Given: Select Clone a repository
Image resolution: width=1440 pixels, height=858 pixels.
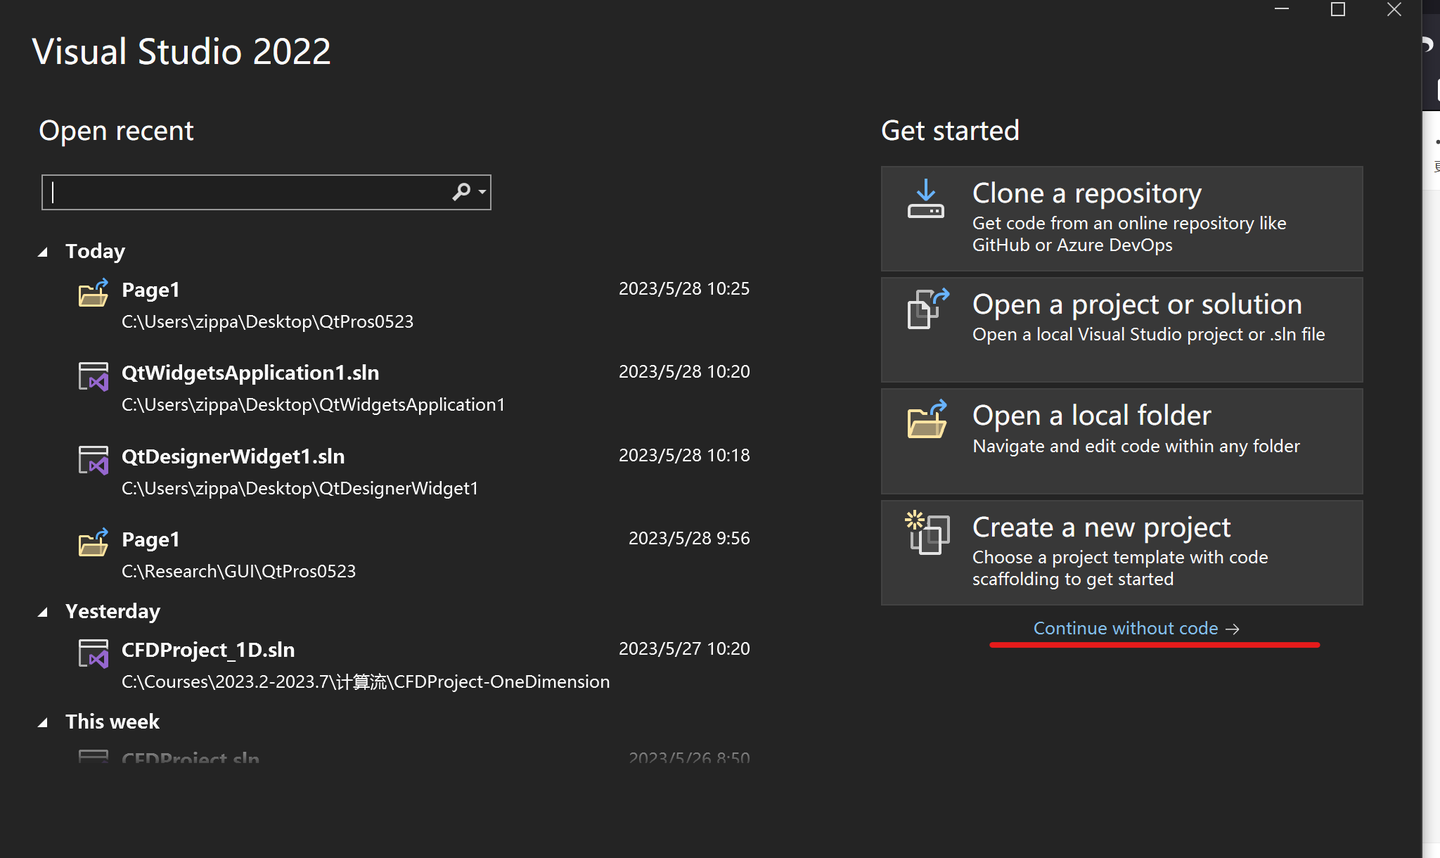Looking at the screenshot, I should click(x=1087, y=194).
